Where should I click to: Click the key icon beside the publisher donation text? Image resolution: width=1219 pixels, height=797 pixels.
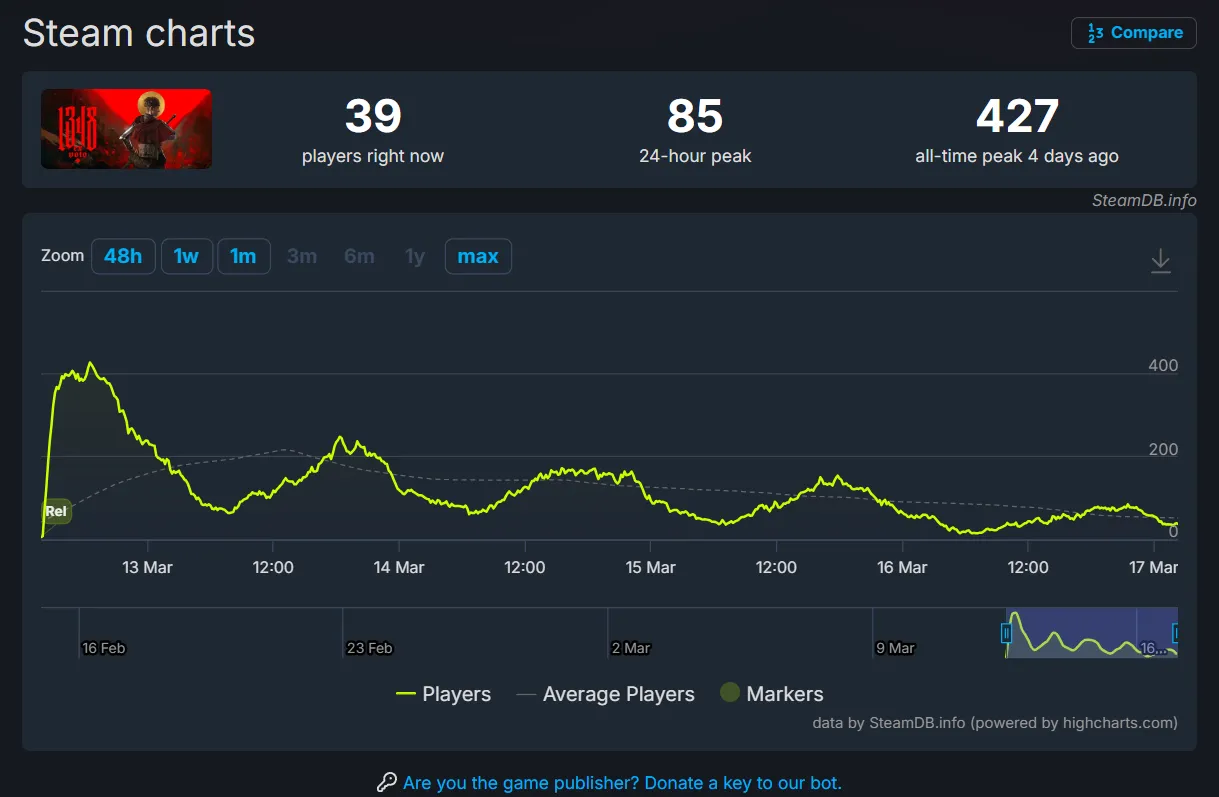[387, 783]
